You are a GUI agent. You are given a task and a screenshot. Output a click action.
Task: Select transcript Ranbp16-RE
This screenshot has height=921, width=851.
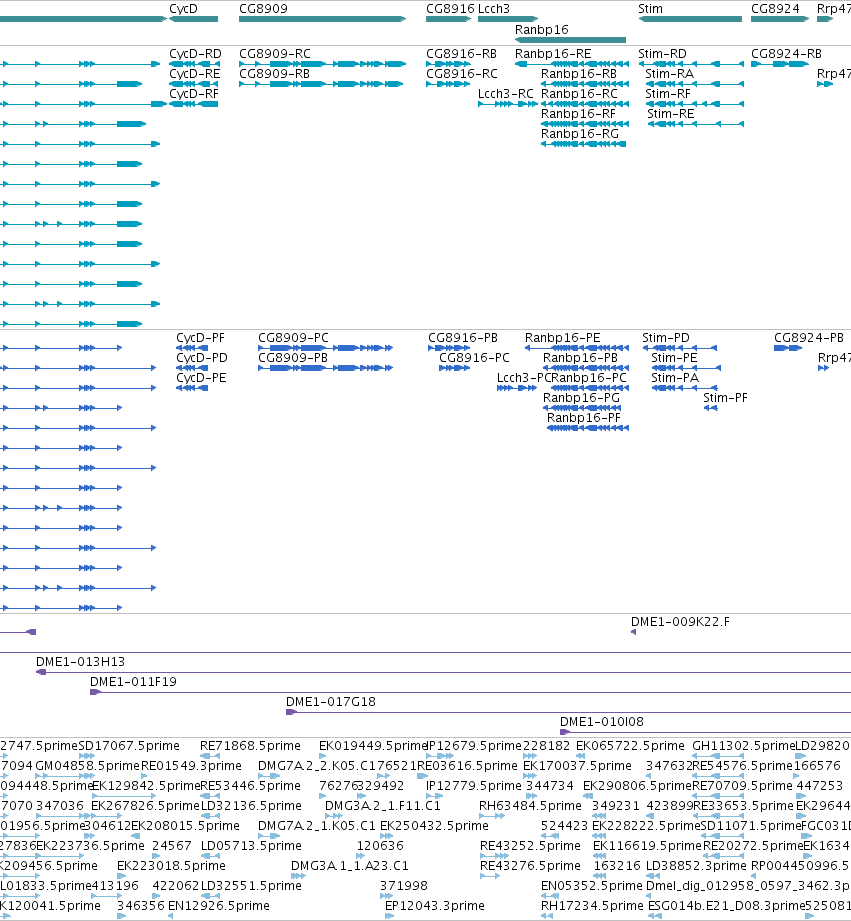click(553, 53)
